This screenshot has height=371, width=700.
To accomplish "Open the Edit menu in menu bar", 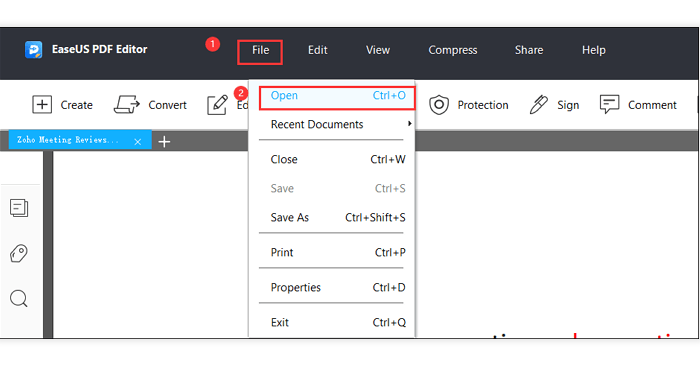I will click(x=317, y=50).
